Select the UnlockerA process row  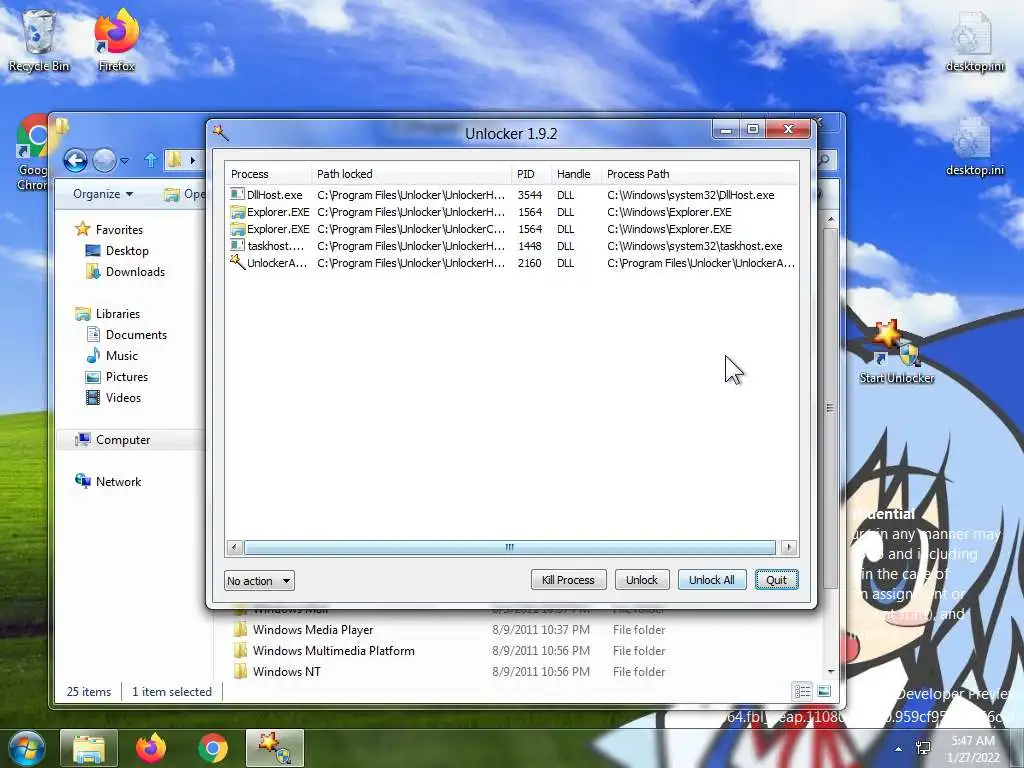(511, 263)
